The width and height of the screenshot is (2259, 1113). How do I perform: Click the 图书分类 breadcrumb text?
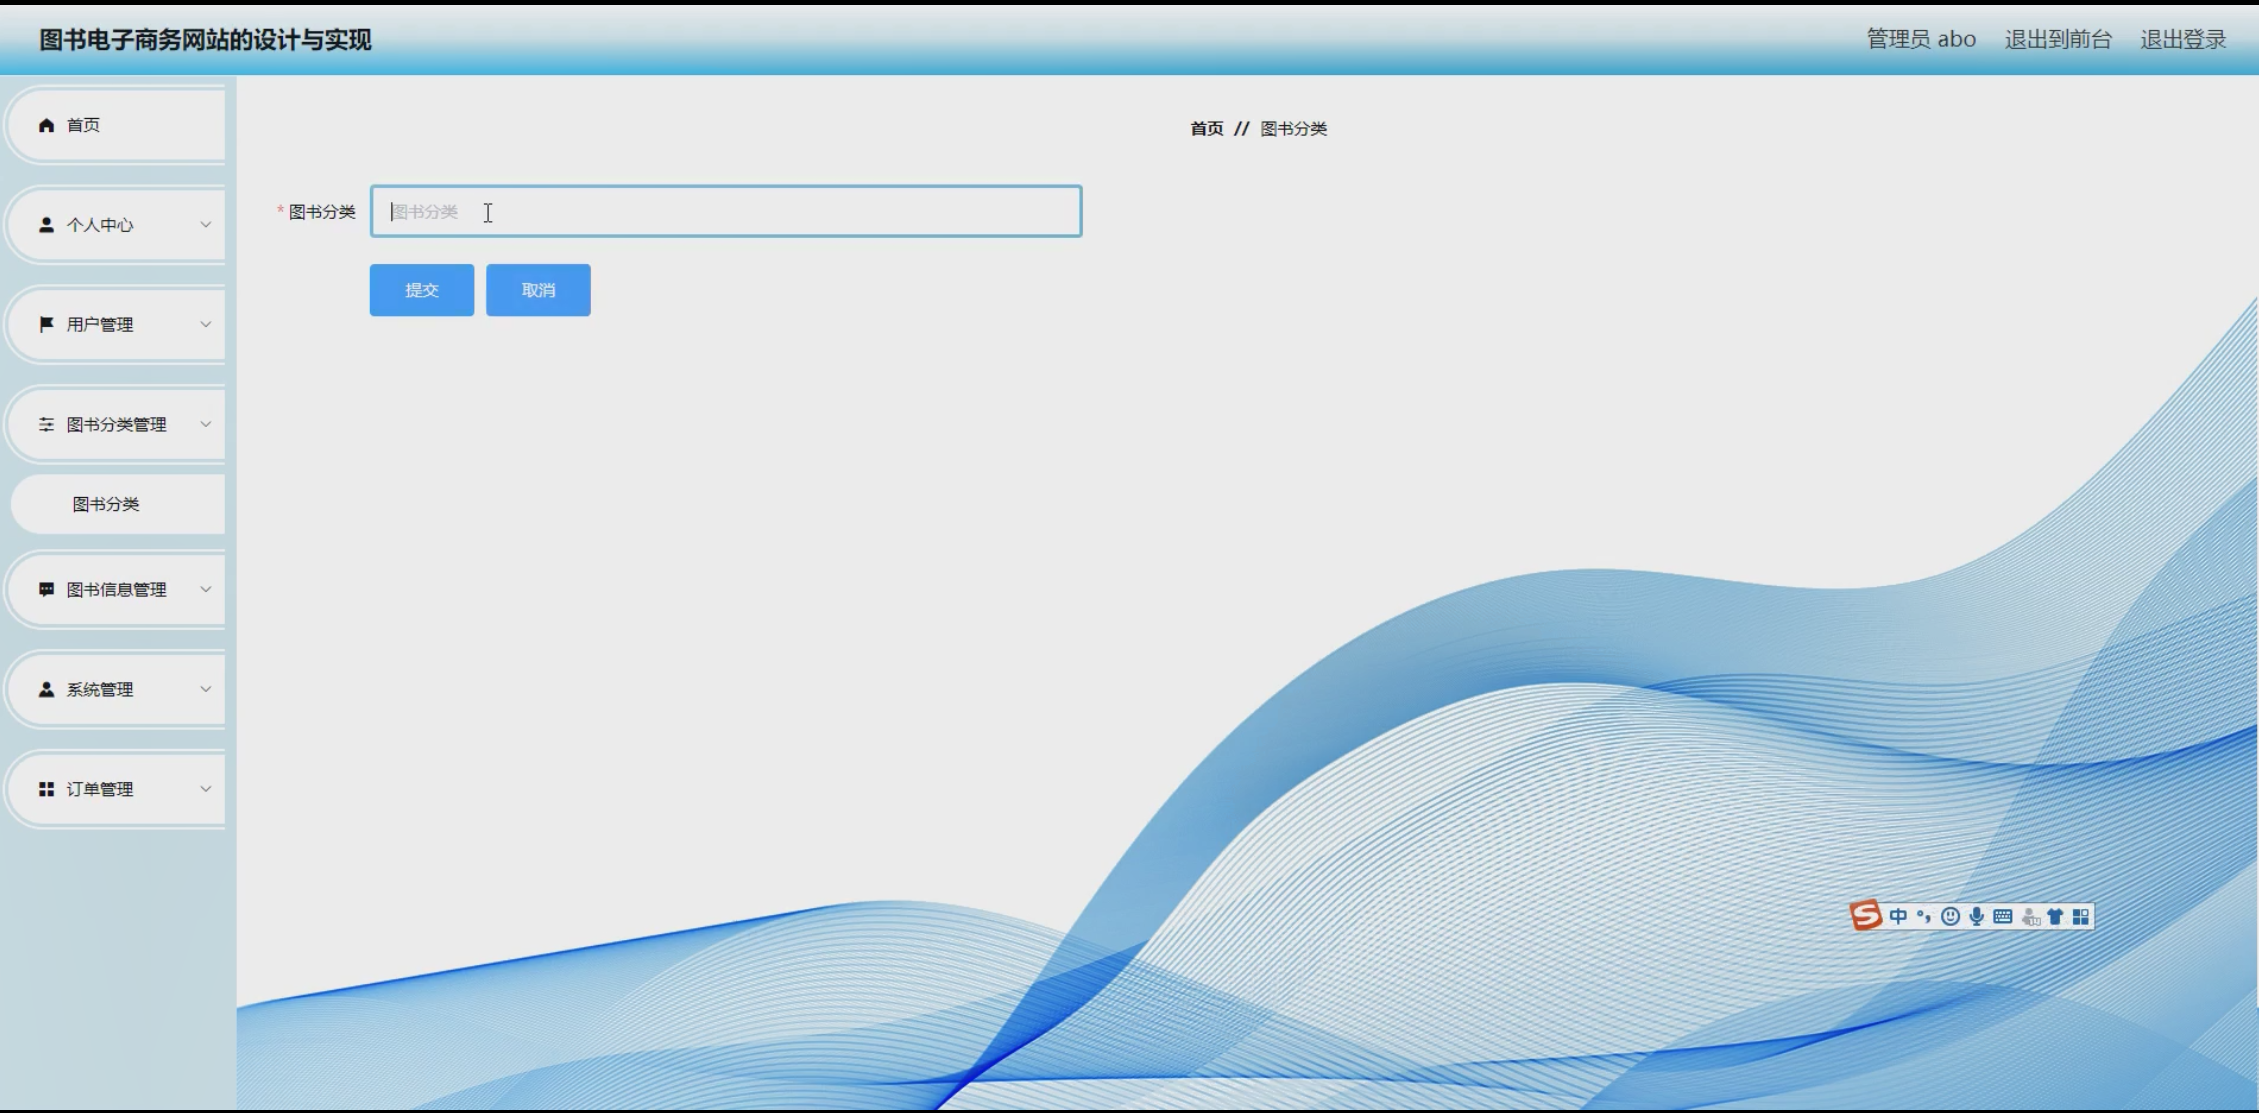click(1293, 128)
